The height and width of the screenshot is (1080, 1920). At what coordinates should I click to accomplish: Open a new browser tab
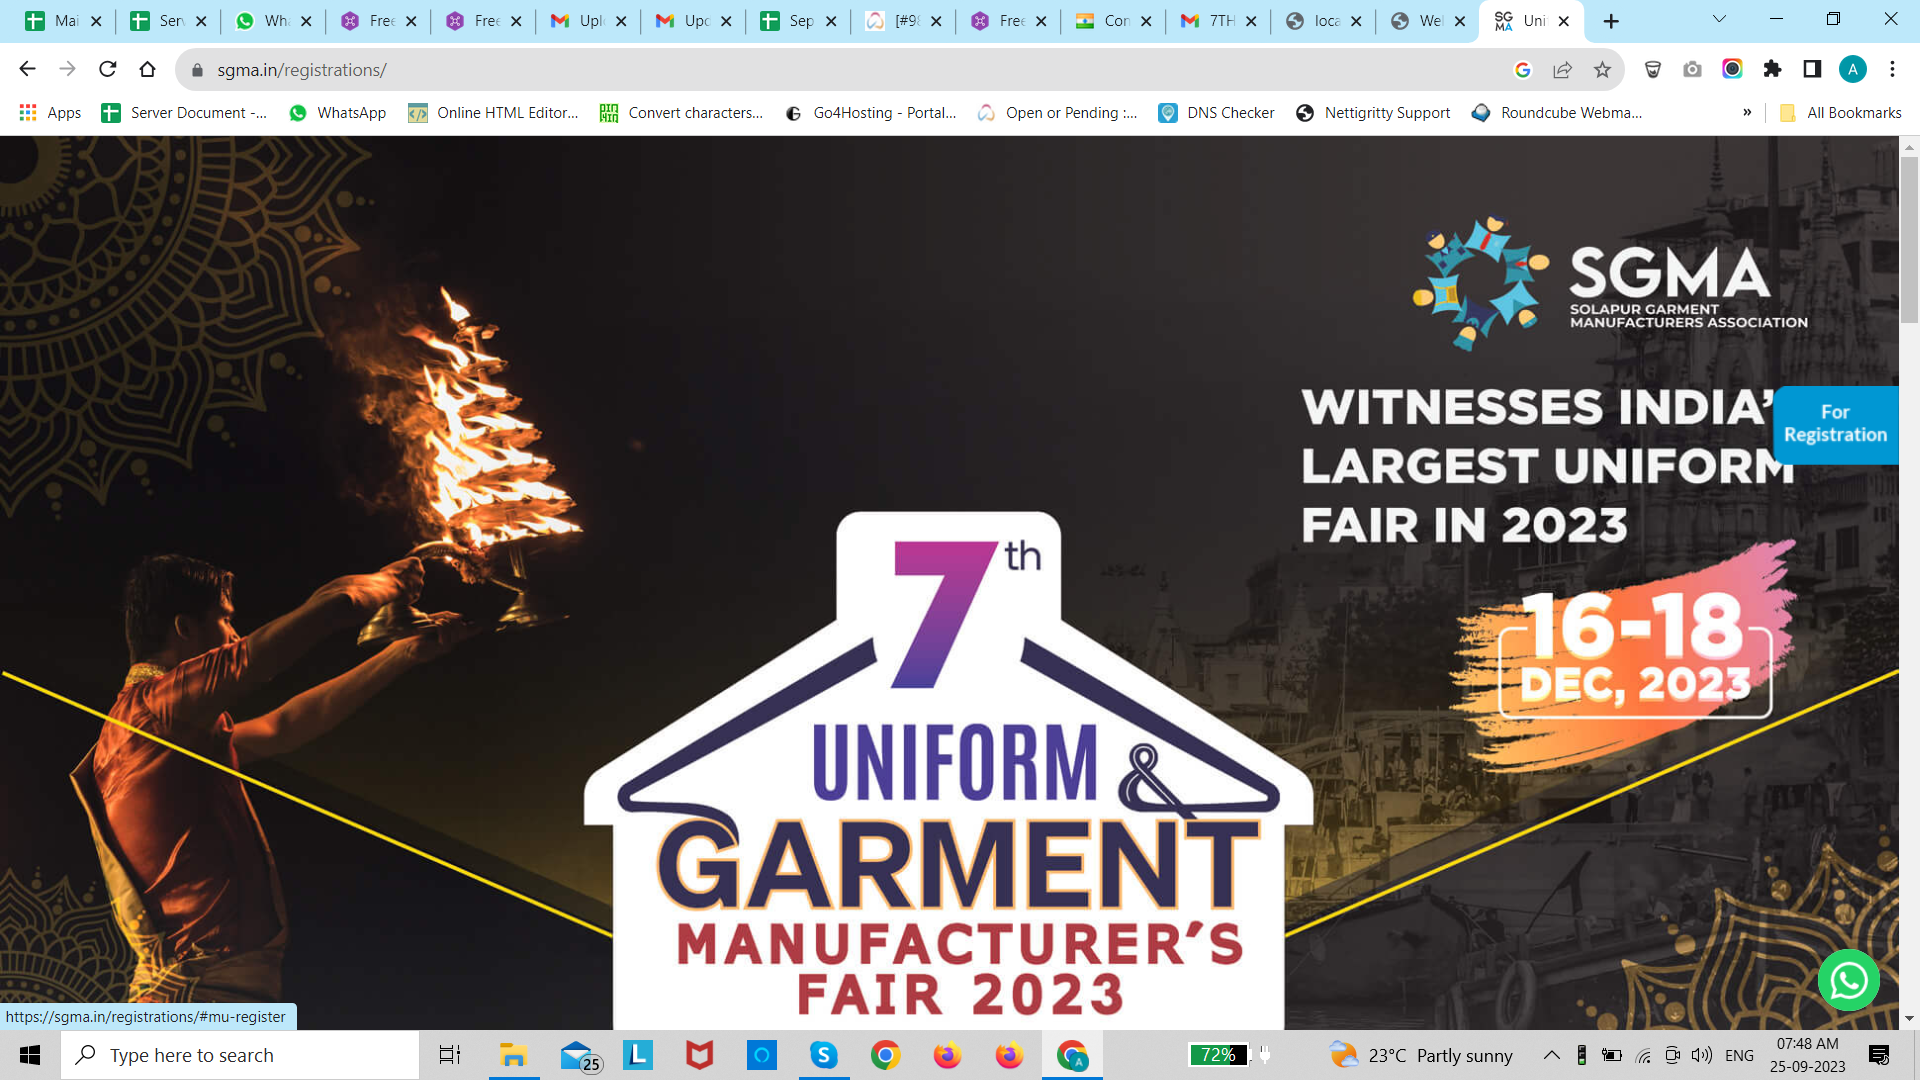pyautogui.click(x=1611, y=21)
